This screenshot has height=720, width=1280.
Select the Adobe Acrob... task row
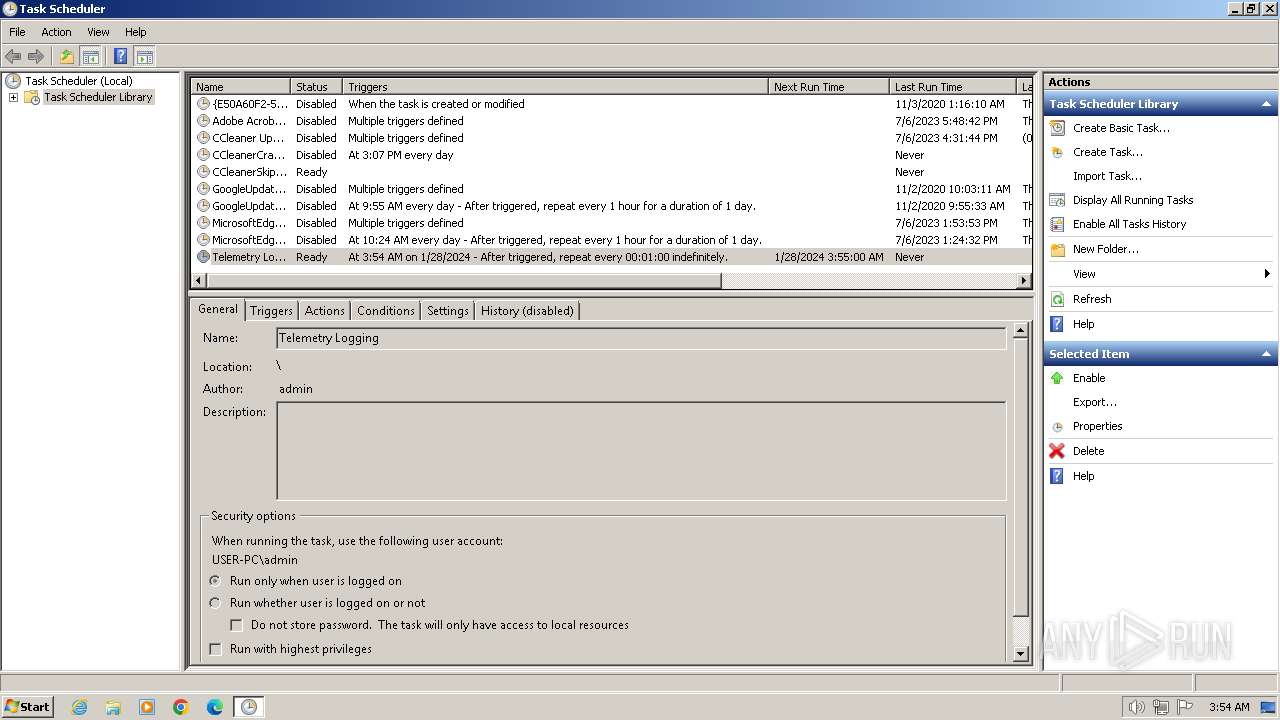[611, 121]
